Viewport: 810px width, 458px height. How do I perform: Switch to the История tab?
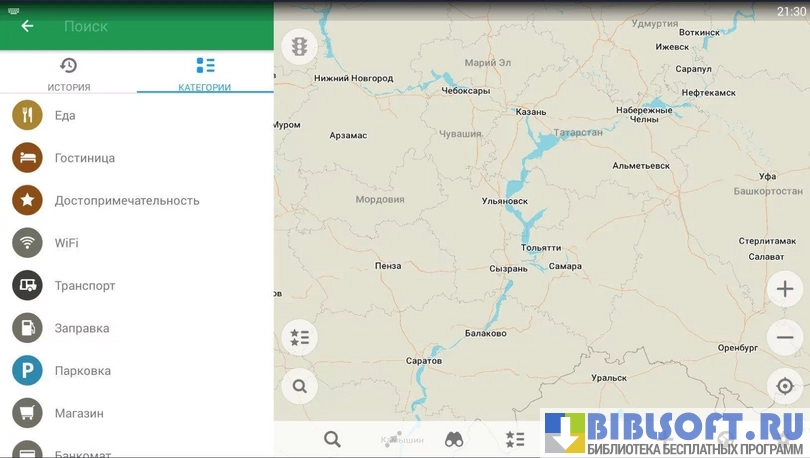(68, 74)
